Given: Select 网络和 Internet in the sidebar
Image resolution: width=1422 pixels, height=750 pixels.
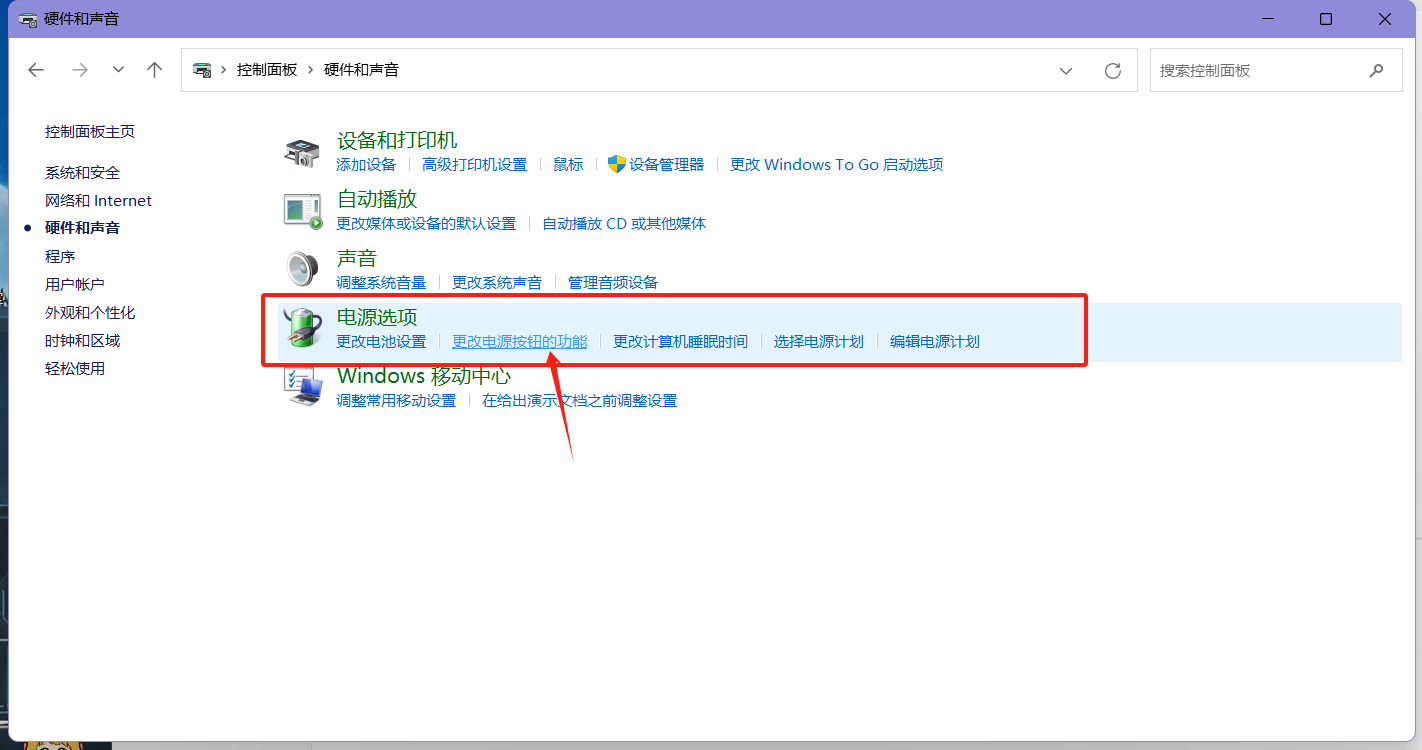Looking at the screenshot, I should pyautogui.click(x=98, y=201).
